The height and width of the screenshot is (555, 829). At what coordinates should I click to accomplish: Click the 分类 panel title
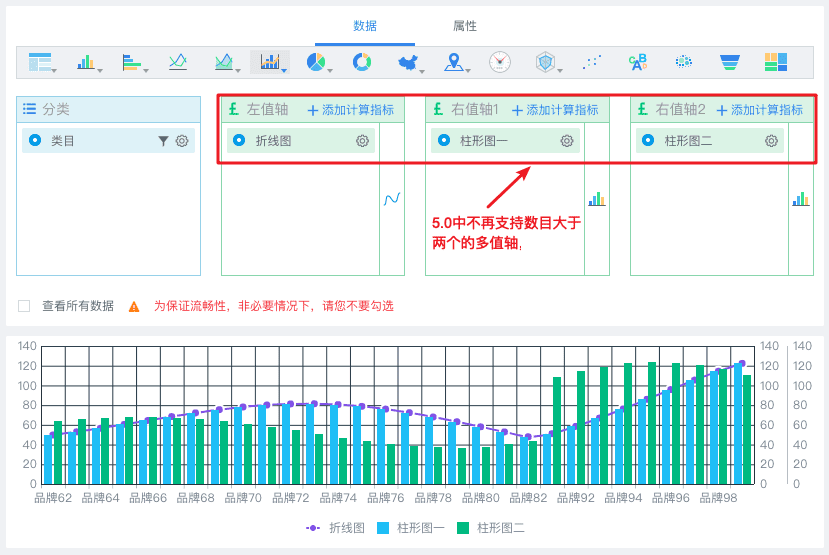point(56,109)
